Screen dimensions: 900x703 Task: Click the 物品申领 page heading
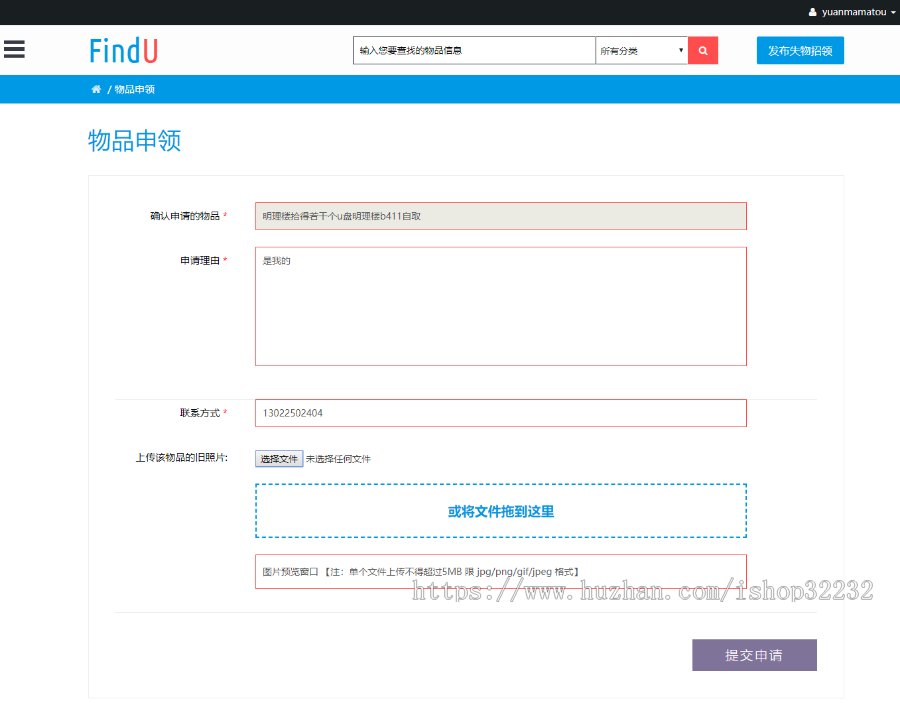pyautogui.click(x=134, y=141)
